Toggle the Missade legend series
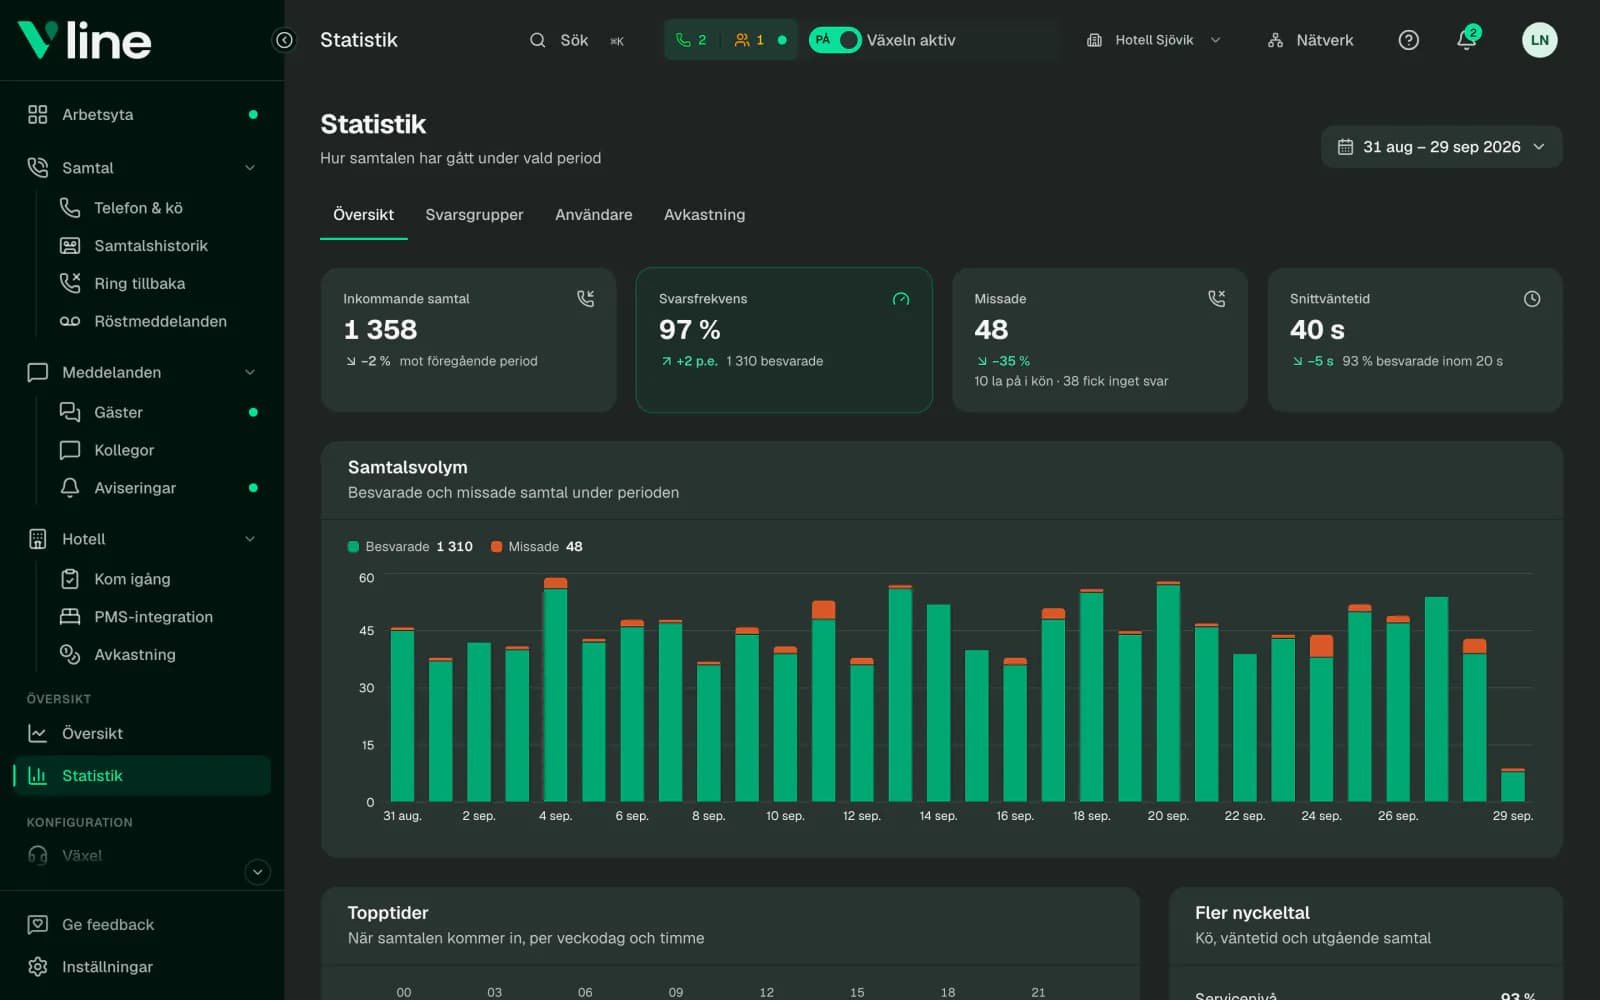The width and height of the screenshot is (1600, 1000). 536,547
